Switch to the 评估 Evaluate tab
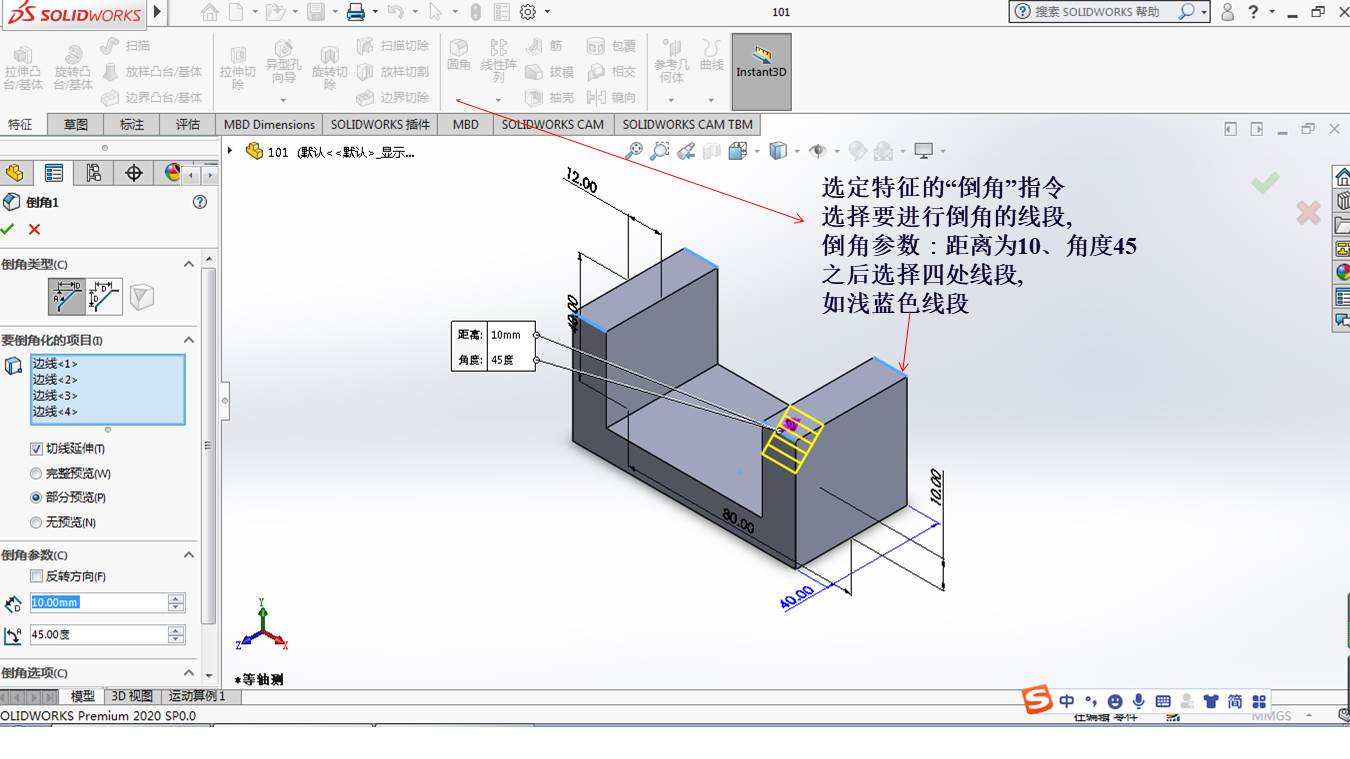This screenshot has height=759, width=1350. click(188, 124)
